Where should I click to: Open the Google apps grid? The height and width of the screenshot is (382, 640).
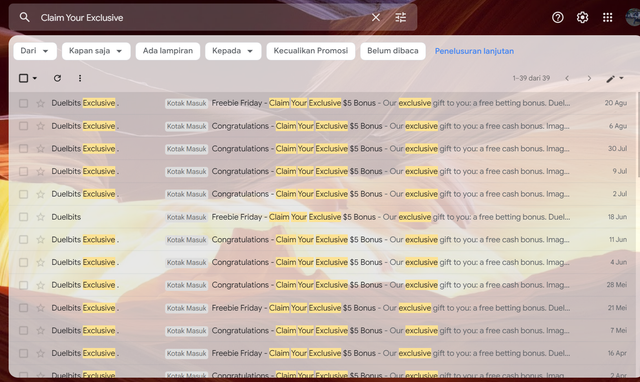607,18
